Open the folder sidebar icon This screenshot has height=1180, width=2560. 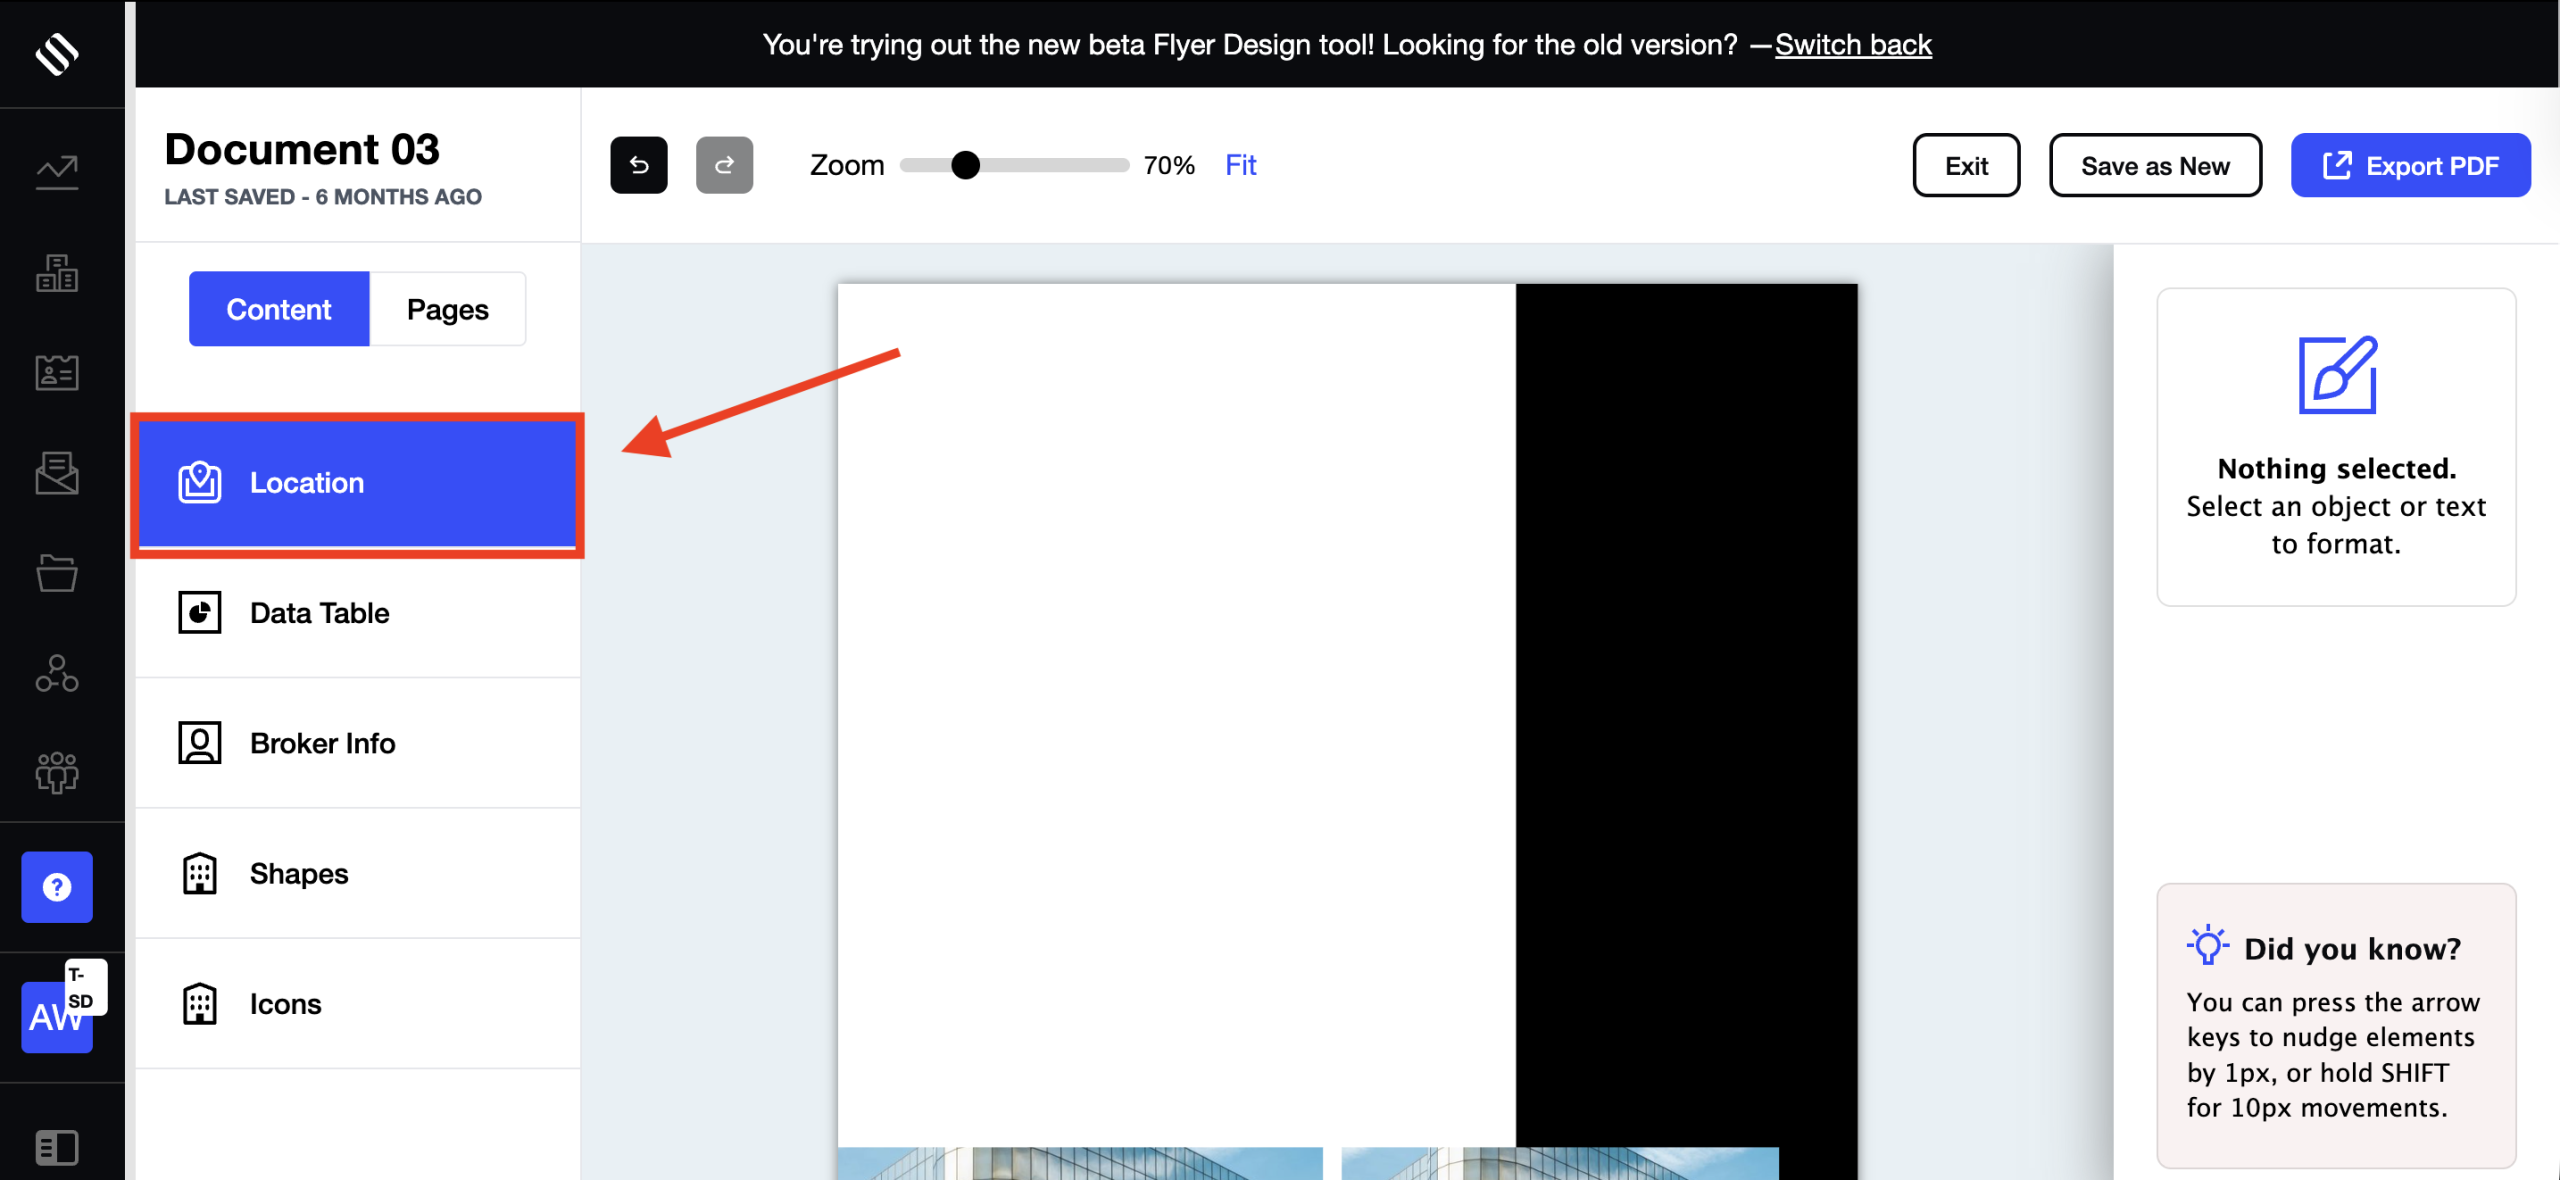tap(57, 573)
